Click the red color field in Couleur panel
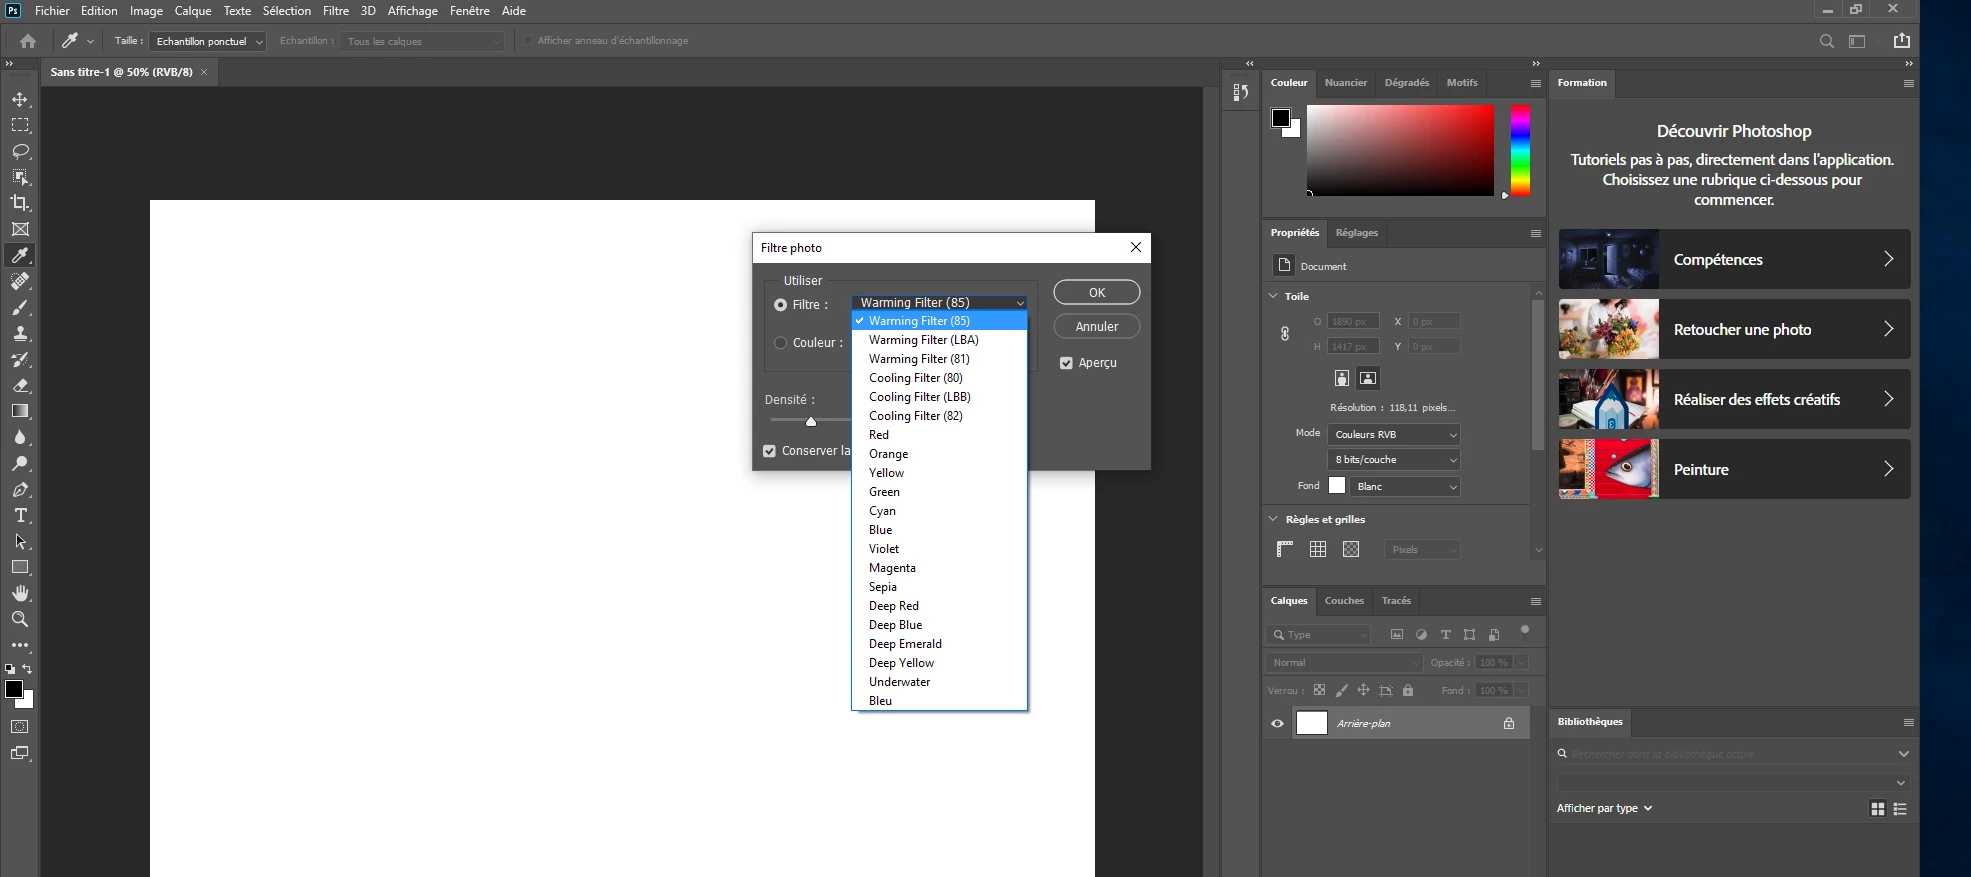This screenshot has width=1971, height=877. [1400, 150]
